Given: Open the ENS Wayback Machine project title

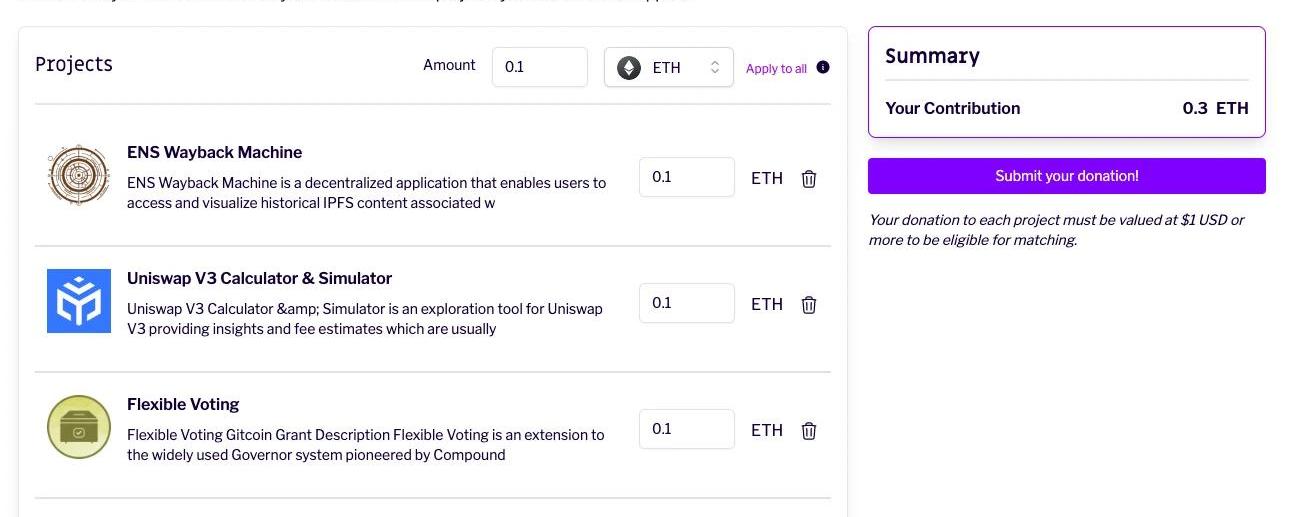Looking at the screenshot, I should (x=214, y=152).
